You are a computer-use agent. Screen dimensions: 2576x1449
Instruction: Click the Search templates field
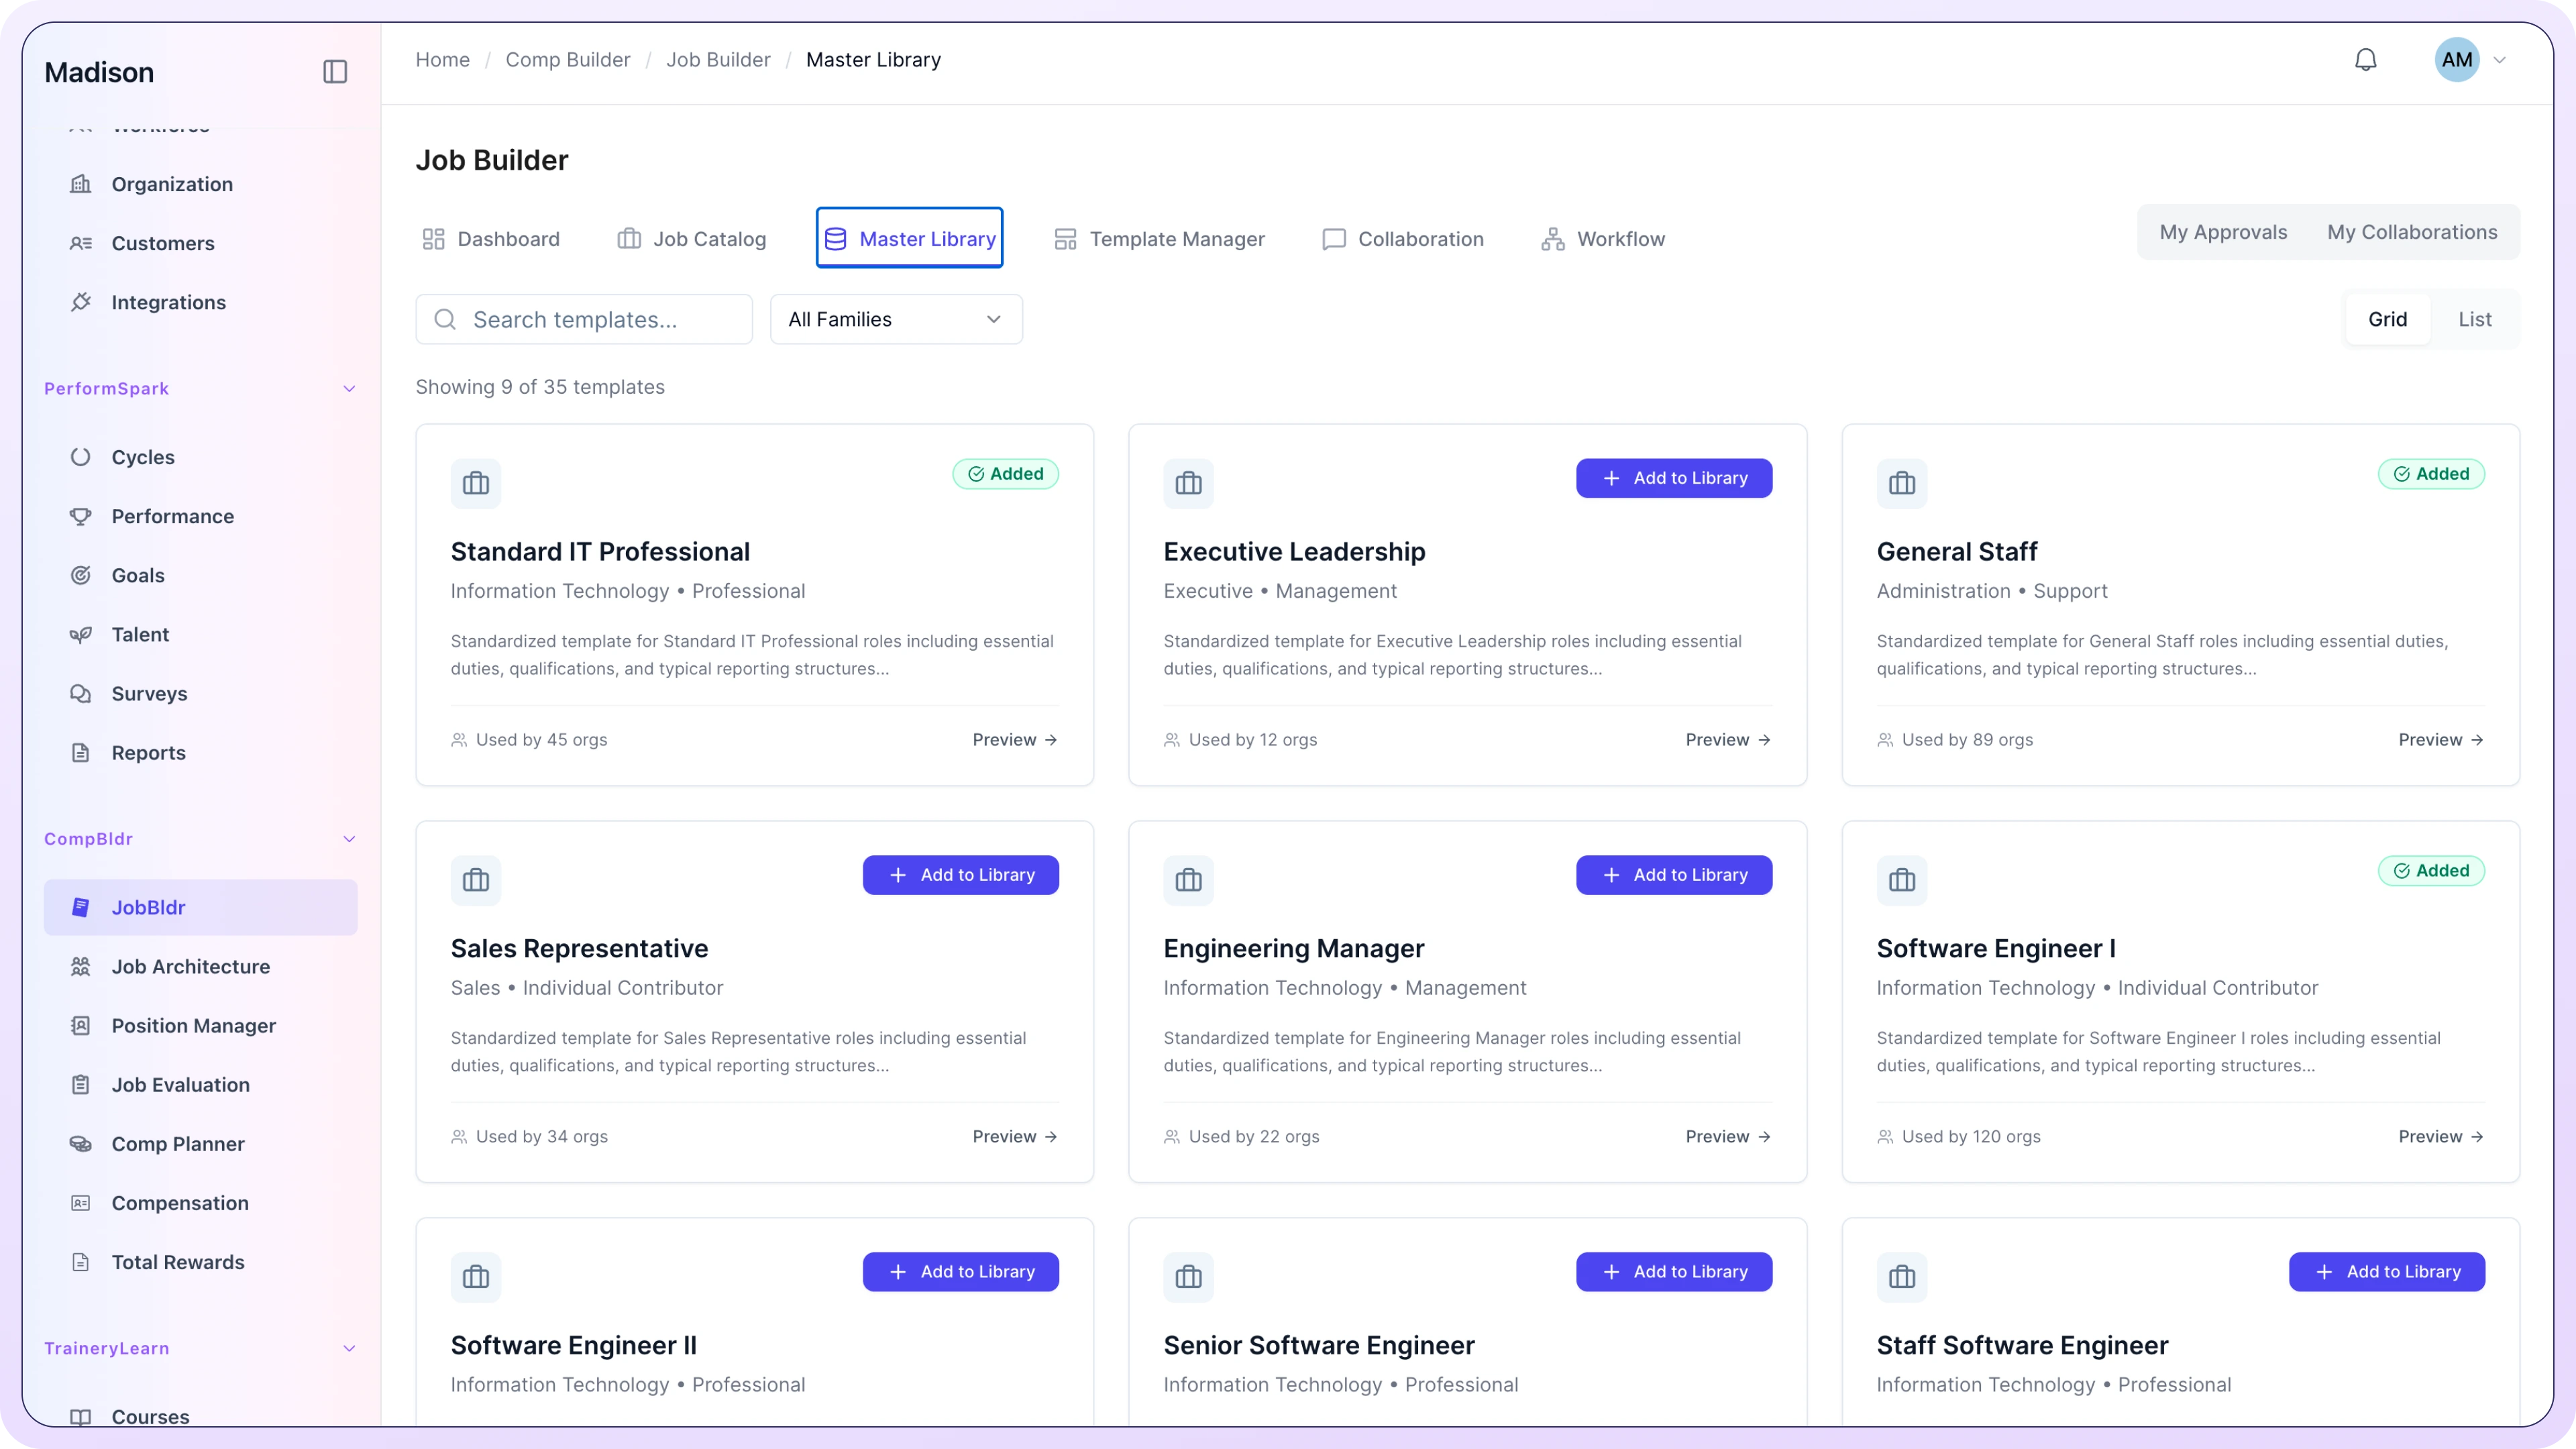click(x=584, y=319)
